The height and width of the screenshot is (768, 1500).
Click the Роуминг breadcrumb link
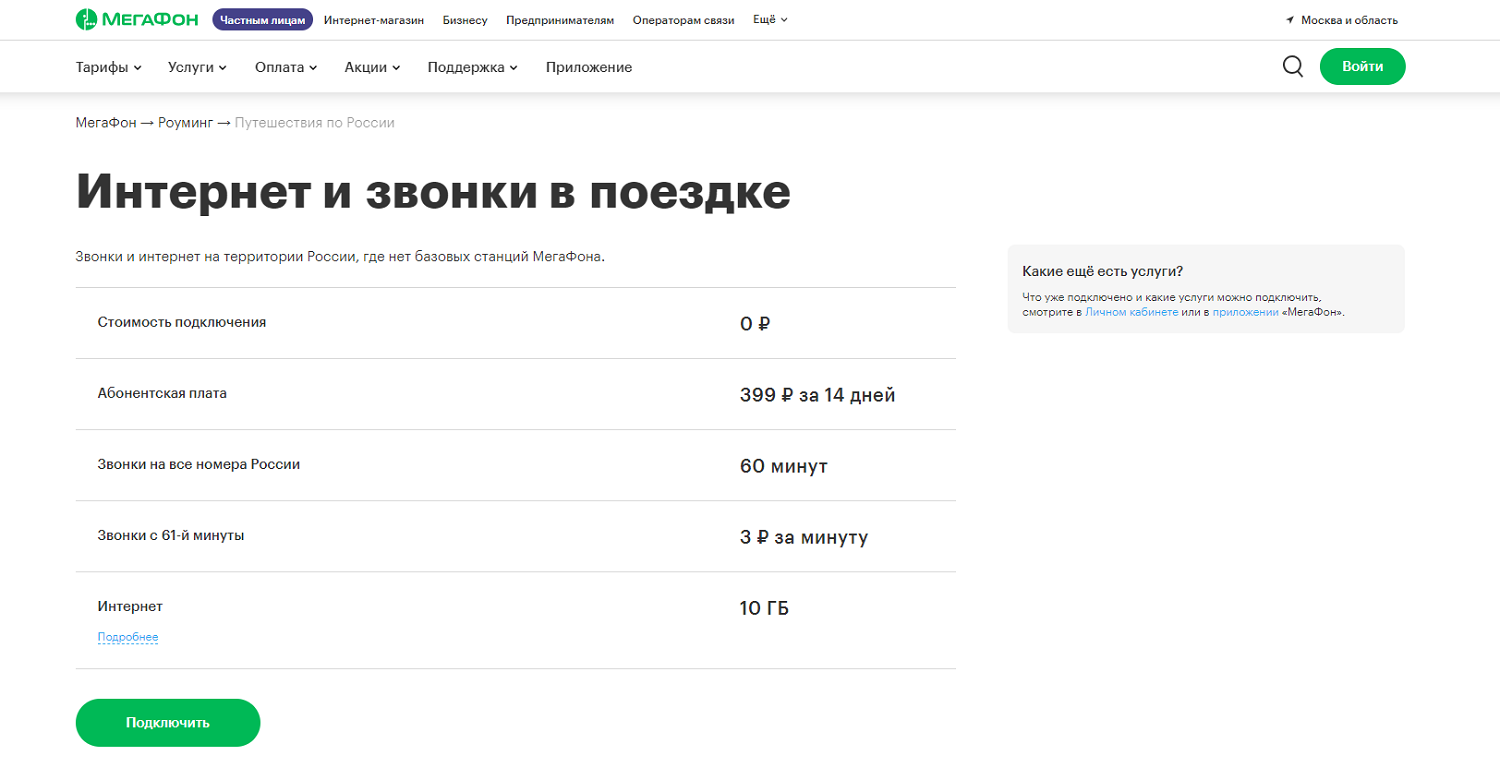187,122
